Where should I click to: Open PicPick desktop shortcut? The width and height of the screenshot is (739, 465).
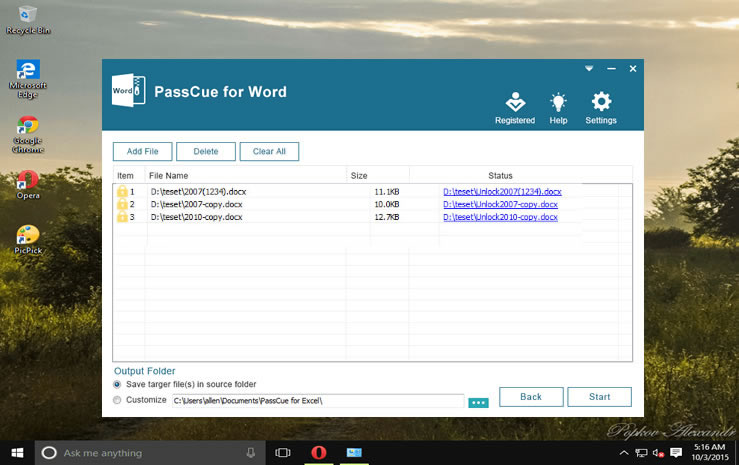coord(28,240)
